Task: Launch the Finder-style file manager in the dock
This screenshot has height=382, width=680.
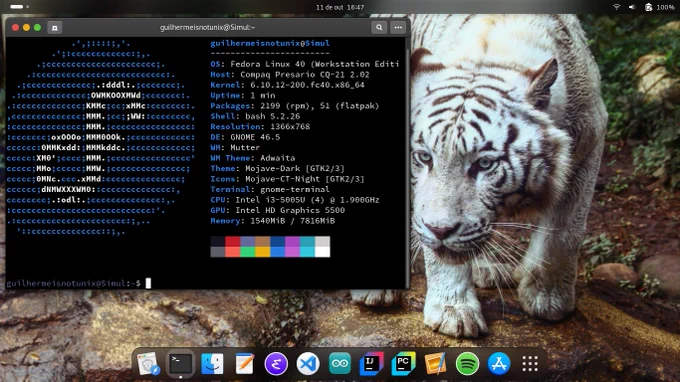Action: [x=212, y=364]
